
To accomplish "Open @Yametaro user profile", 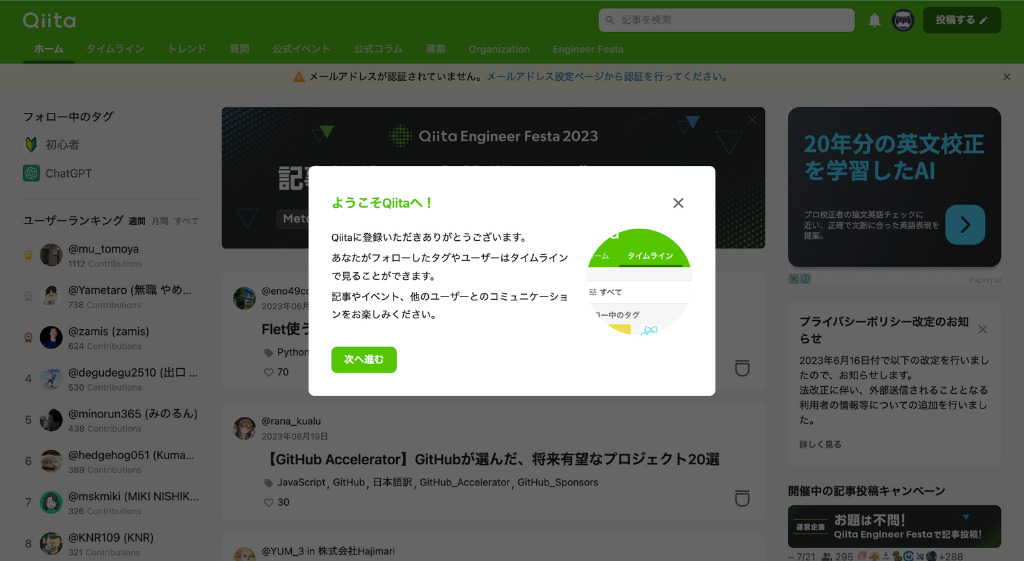I will pos(129,290).
